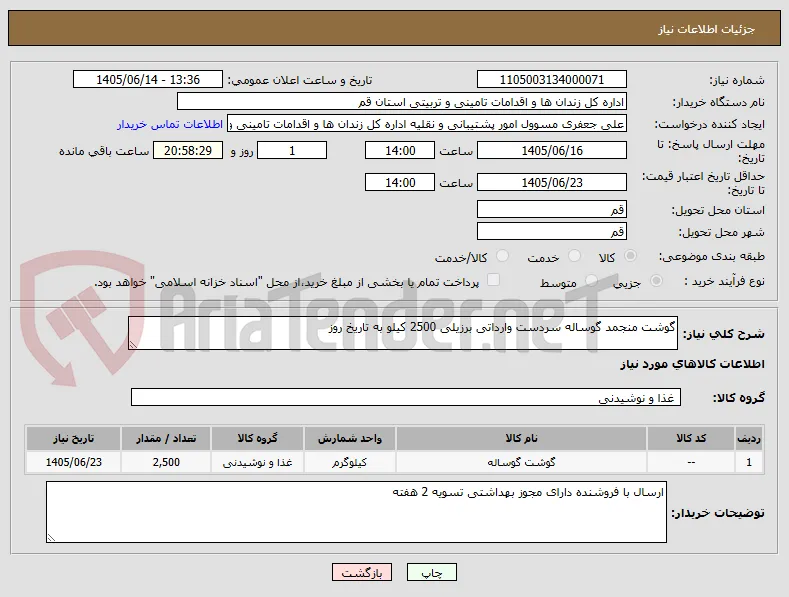Click the response deadline date 1405/06/16

click(551, 151)
